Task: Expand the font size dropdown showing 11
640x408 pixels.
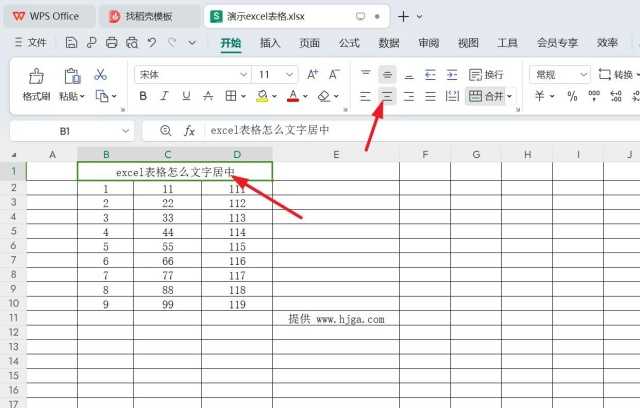Action: pyautogui.click(x=292, y=75)
